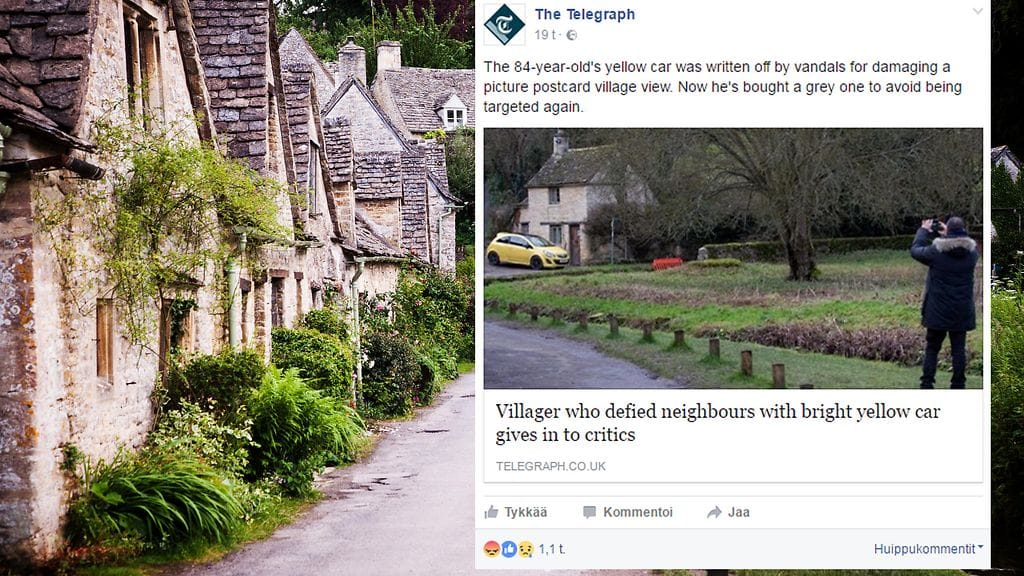The image size is (1024, 576).
Task: Click the TELEGRAPH.CO.UK source domain
Action: [551, 466]
